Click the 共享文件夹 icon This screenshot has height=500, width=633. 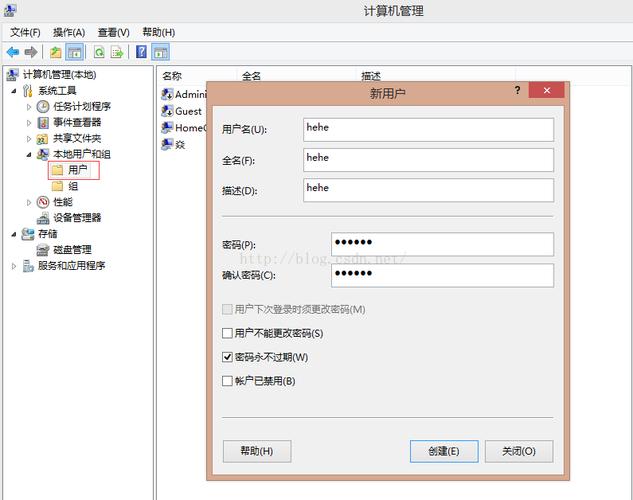click(42, 139)
